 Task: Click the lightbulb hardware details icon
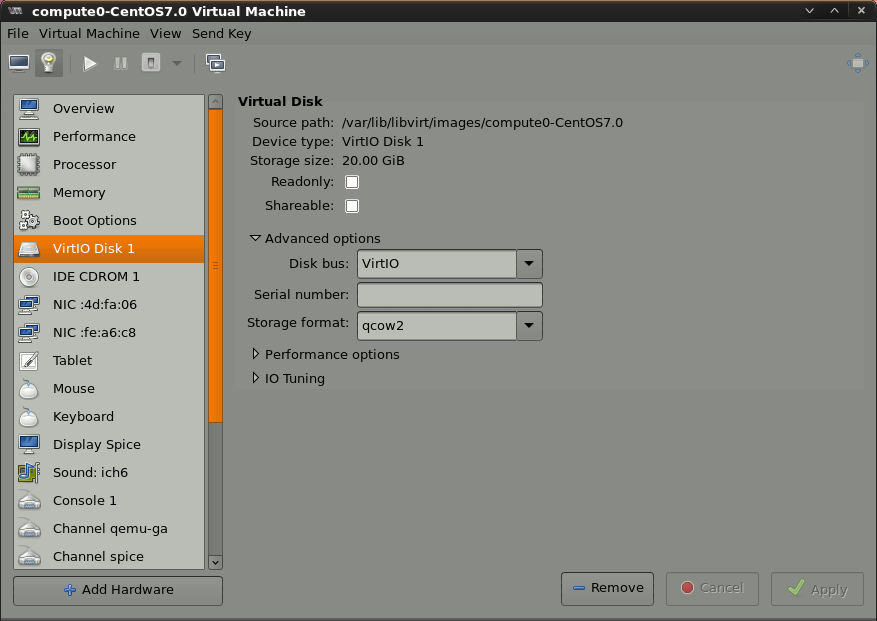pyautogui.click(x=49, y=63)
